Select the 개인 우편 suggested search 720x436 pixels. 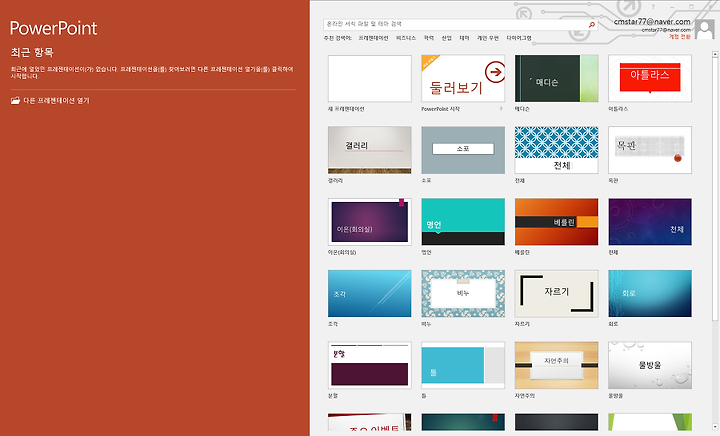click(488, 38)
